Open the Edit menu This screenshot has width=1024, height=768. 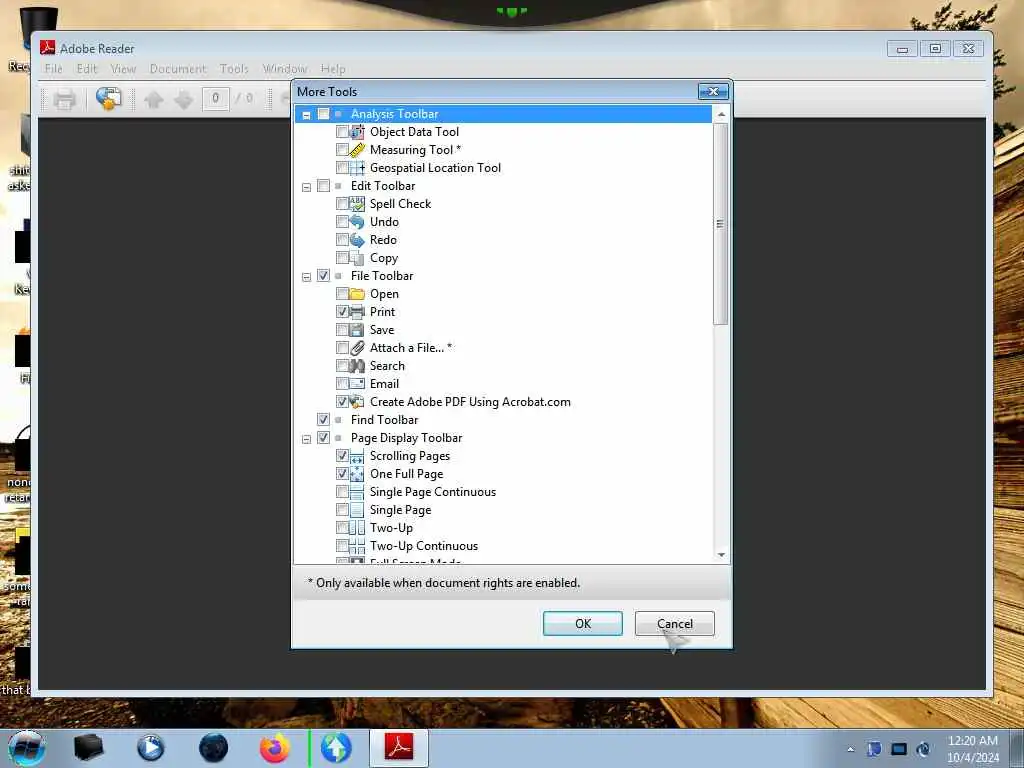pyautogui.click(x=86, y=69)
